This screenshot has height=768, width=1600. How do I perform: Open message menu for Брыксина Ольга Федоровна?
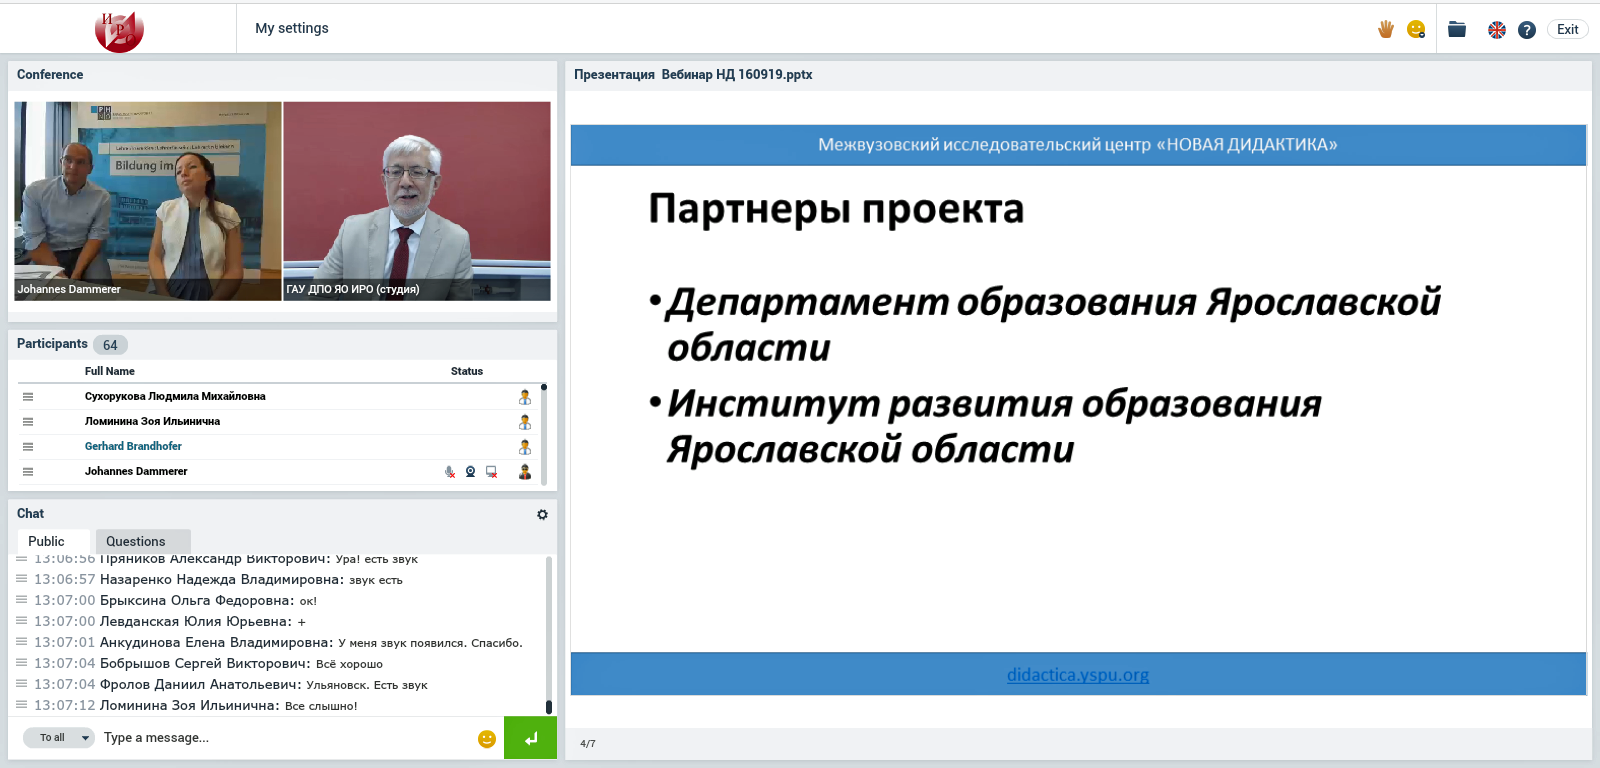coord(22,600)
